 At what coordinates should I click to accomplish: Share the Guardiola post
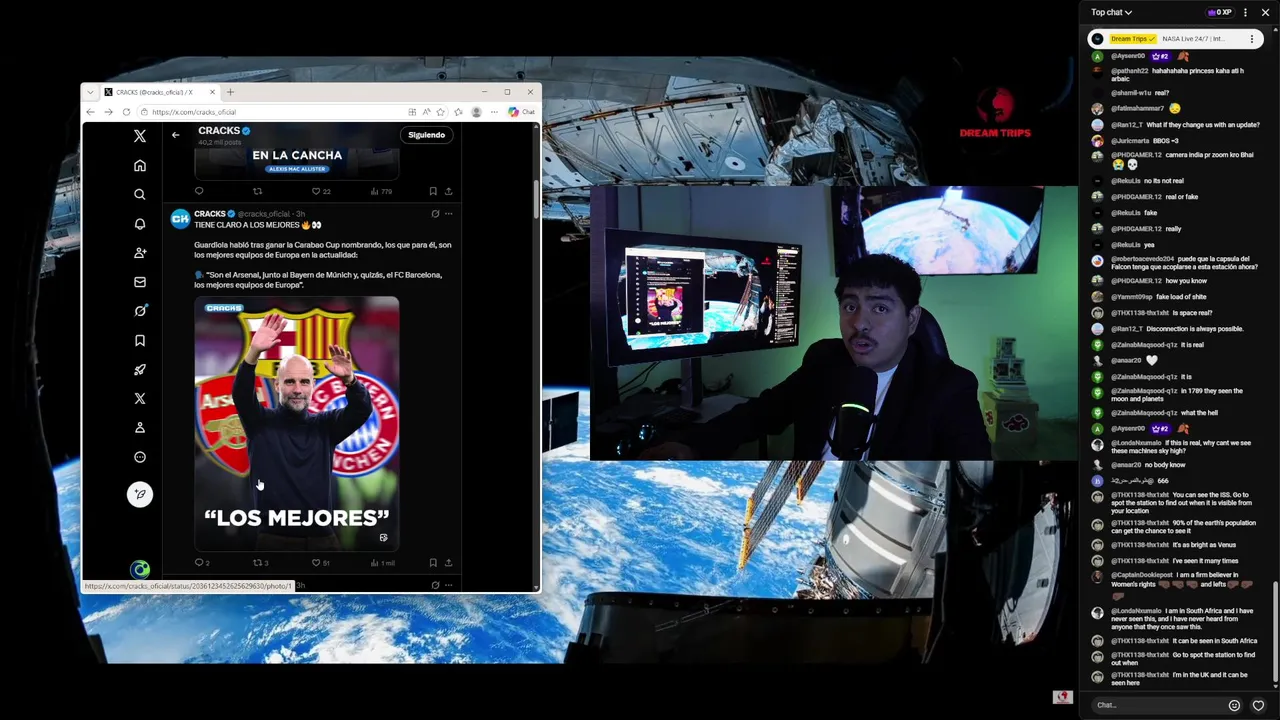[x=448, y=563]
